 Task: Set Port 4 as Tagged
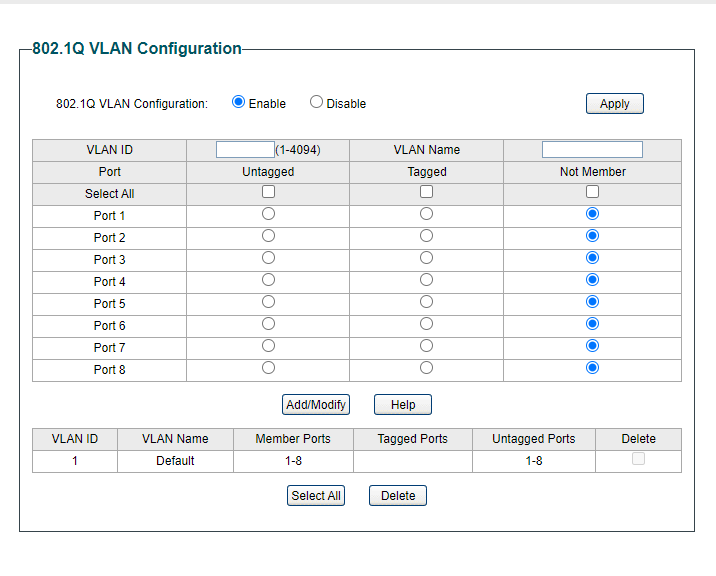click(x=427, y=280)
